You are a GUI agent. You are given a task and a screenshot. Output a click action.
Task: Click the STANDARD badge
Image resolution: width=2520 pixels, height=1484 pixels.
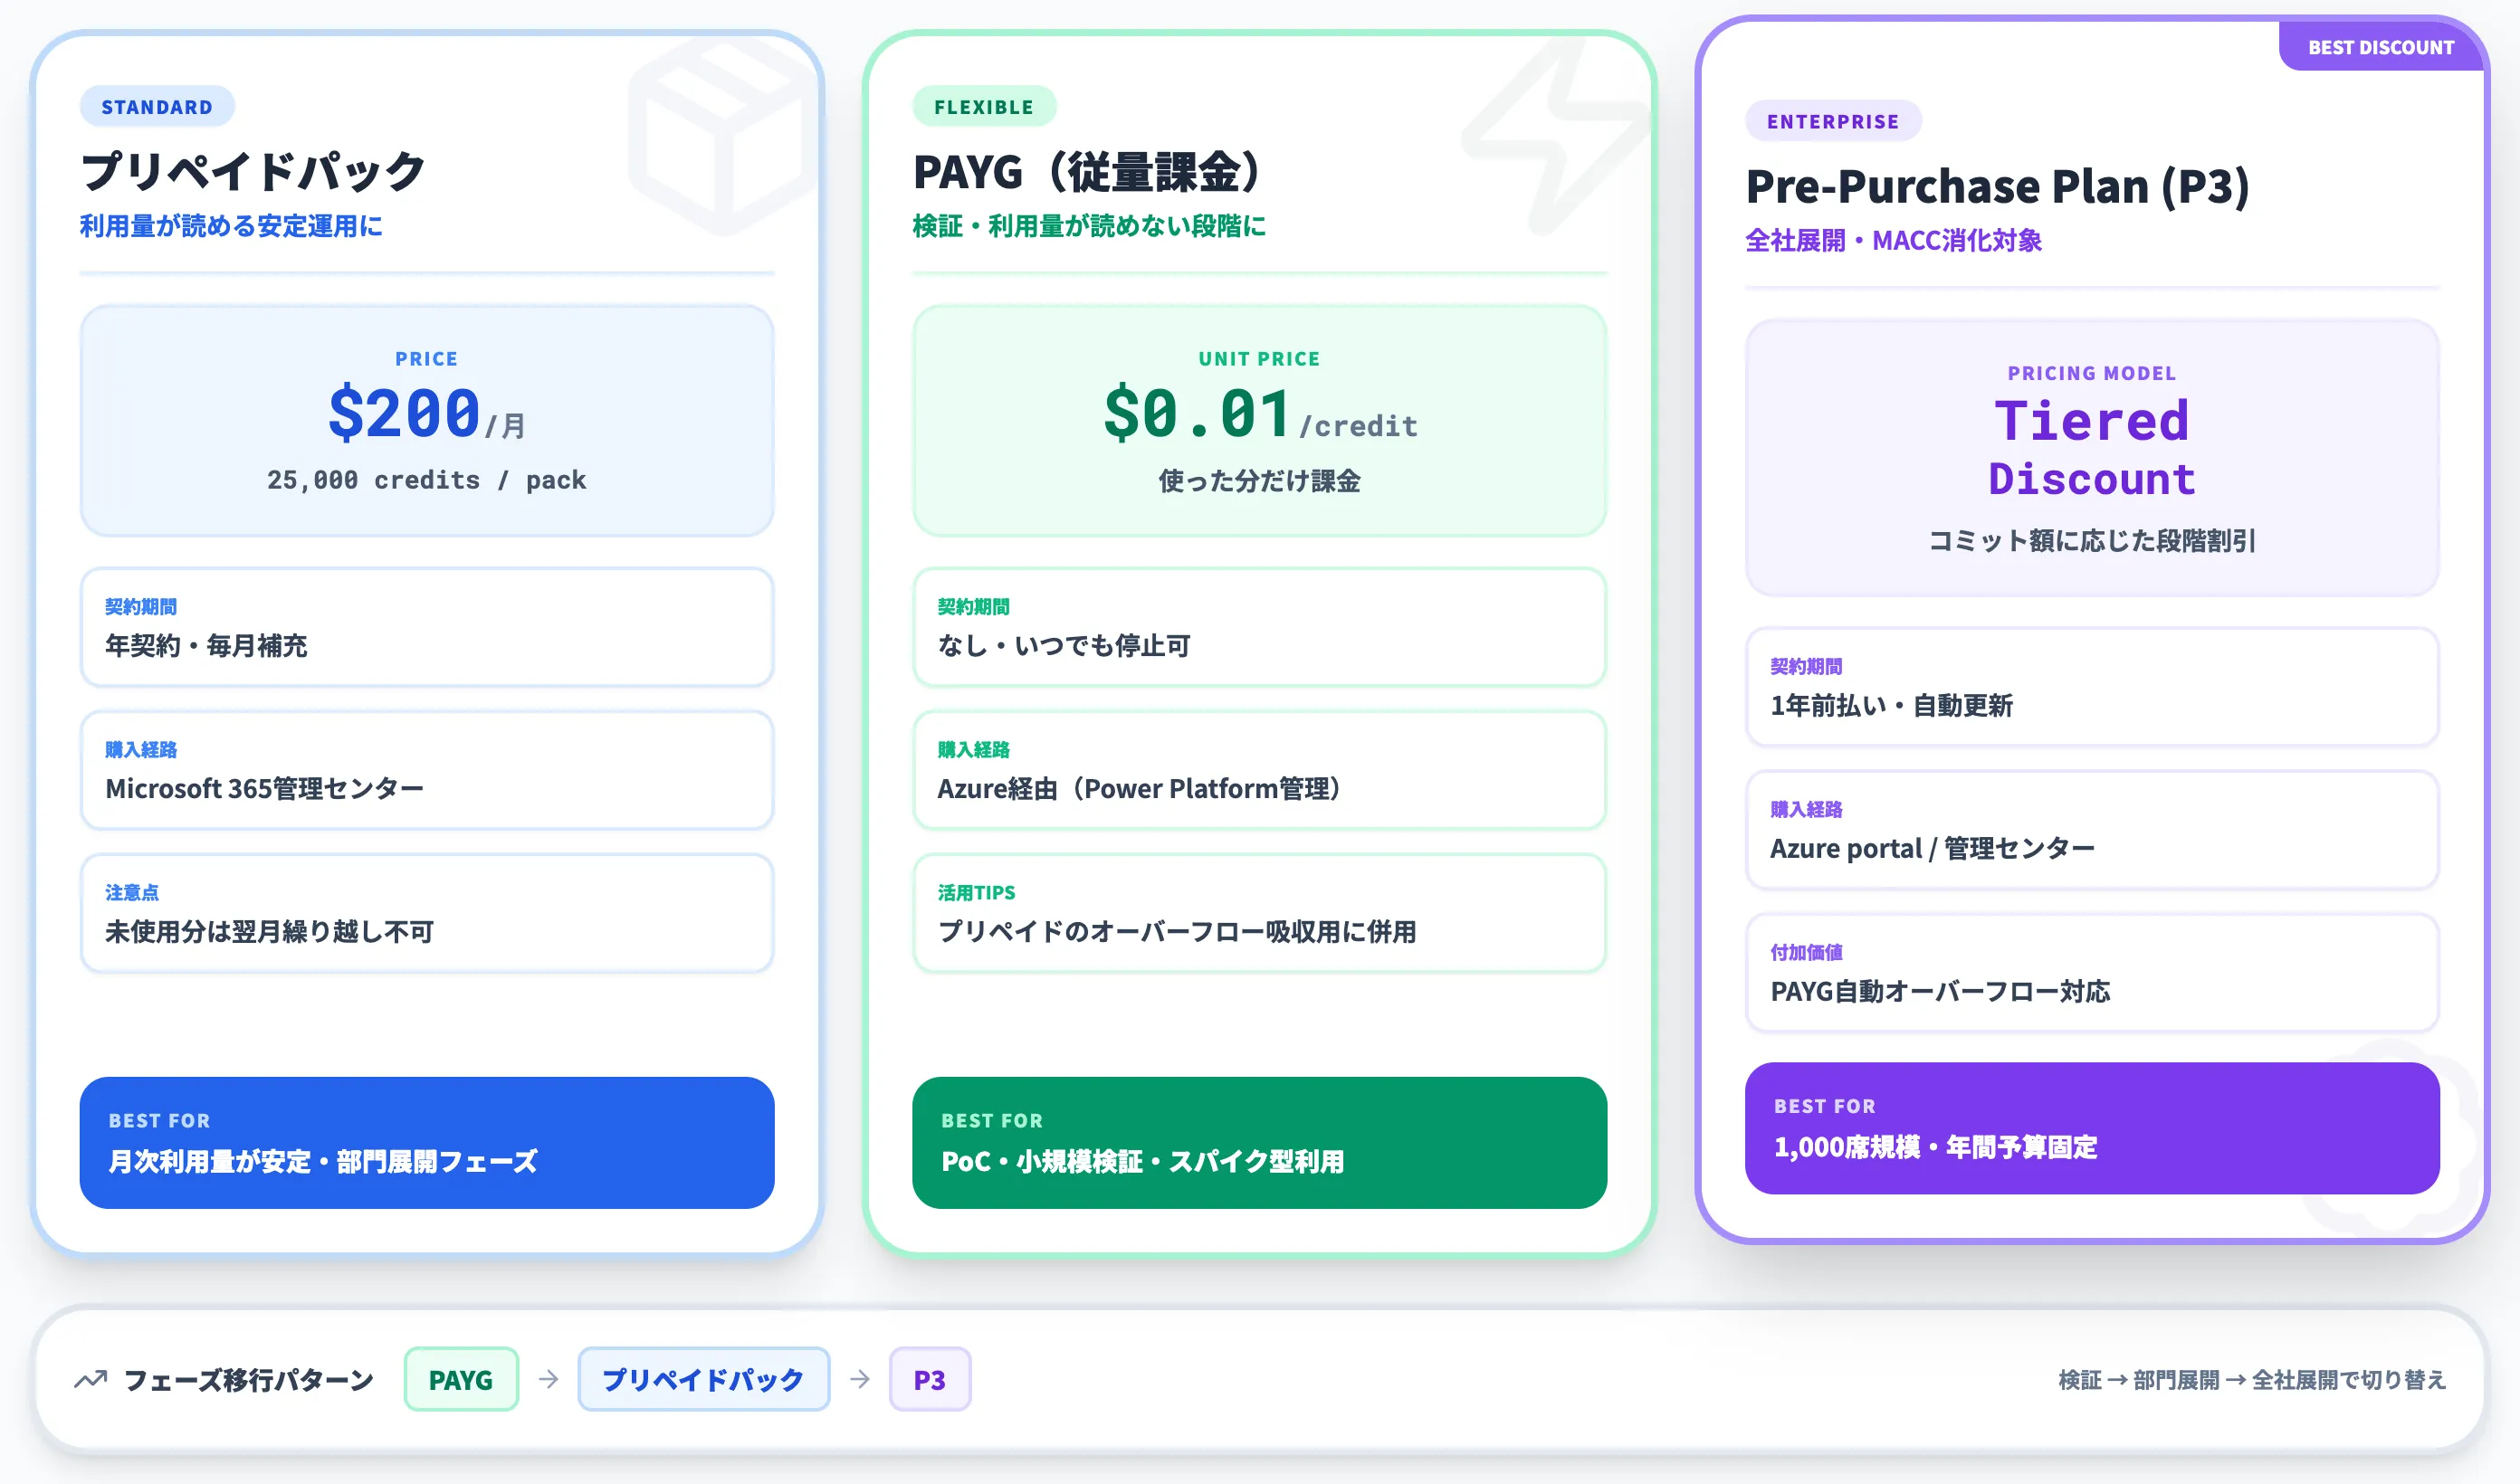tap(157, 107)
